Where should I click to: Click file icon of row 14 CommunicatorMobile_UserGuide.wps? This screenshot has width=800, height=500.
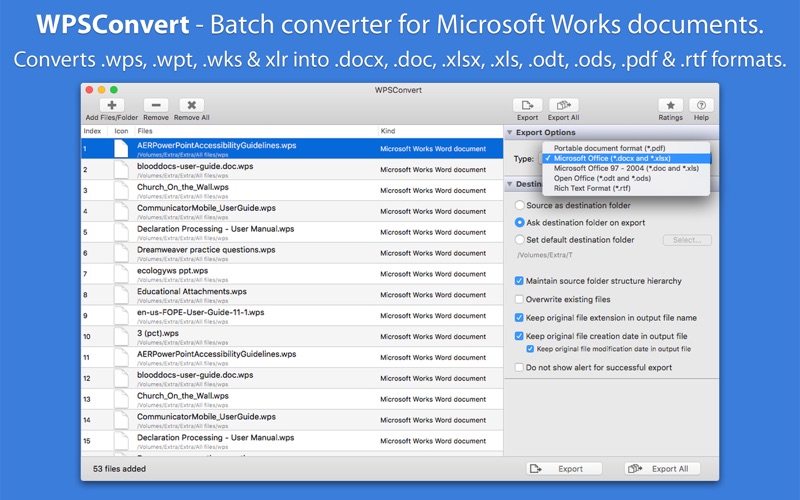point(121,420)
